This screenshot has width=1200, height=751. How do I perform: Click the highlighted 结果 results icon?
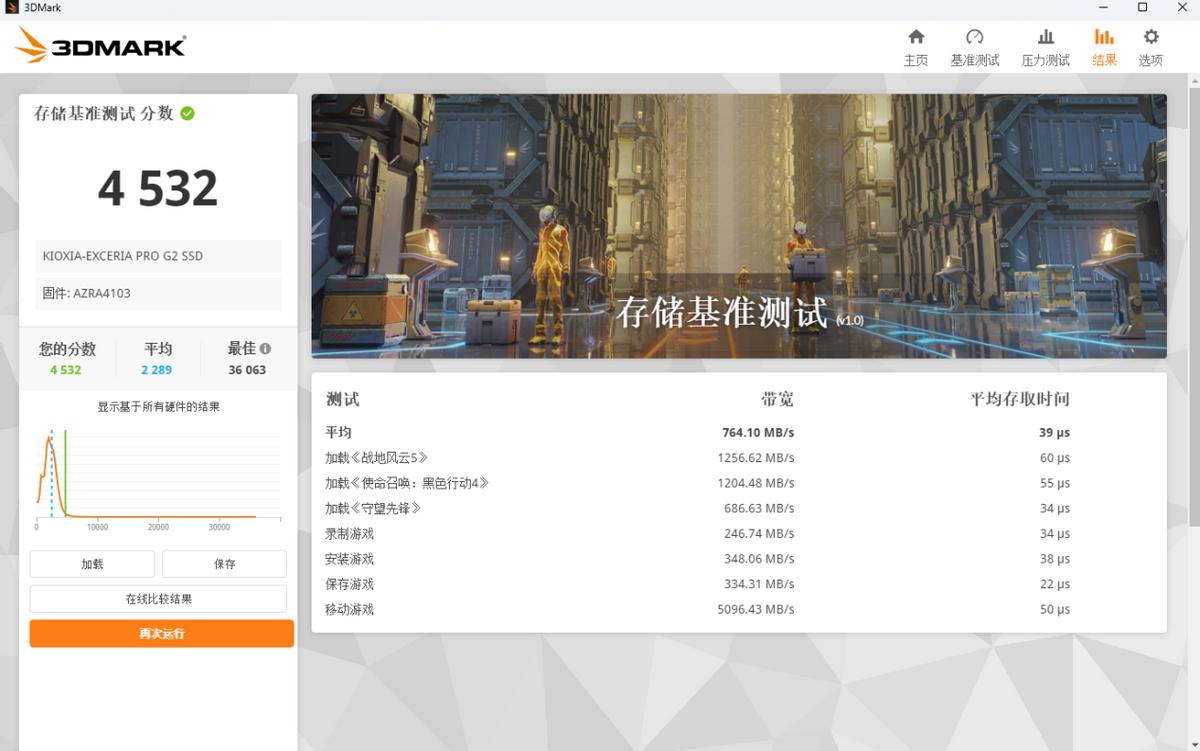tap(1104, 45)
